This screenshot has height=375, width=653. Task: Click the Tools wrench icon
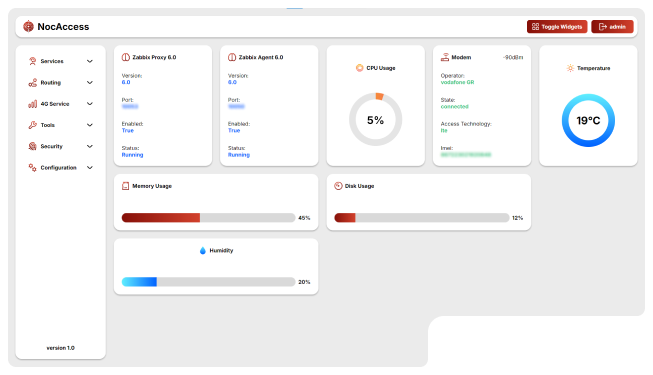(x=32, y=125)
